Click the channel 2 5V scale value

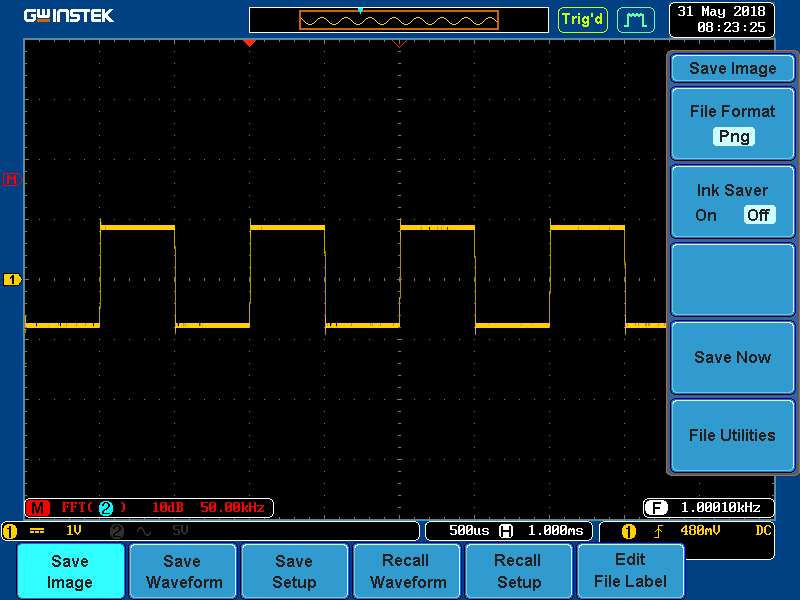(180, 531)
